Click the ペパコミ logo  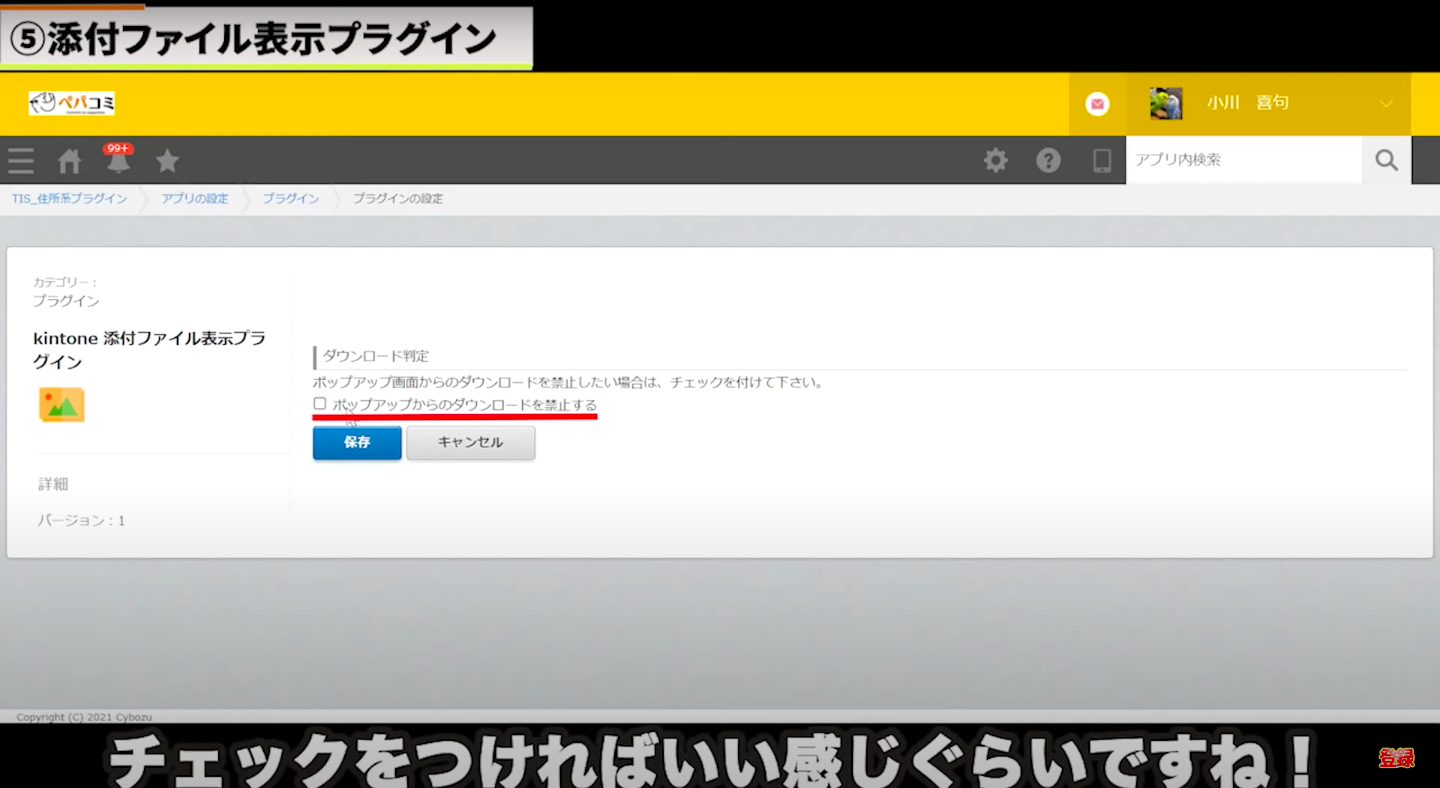[72, 103]
